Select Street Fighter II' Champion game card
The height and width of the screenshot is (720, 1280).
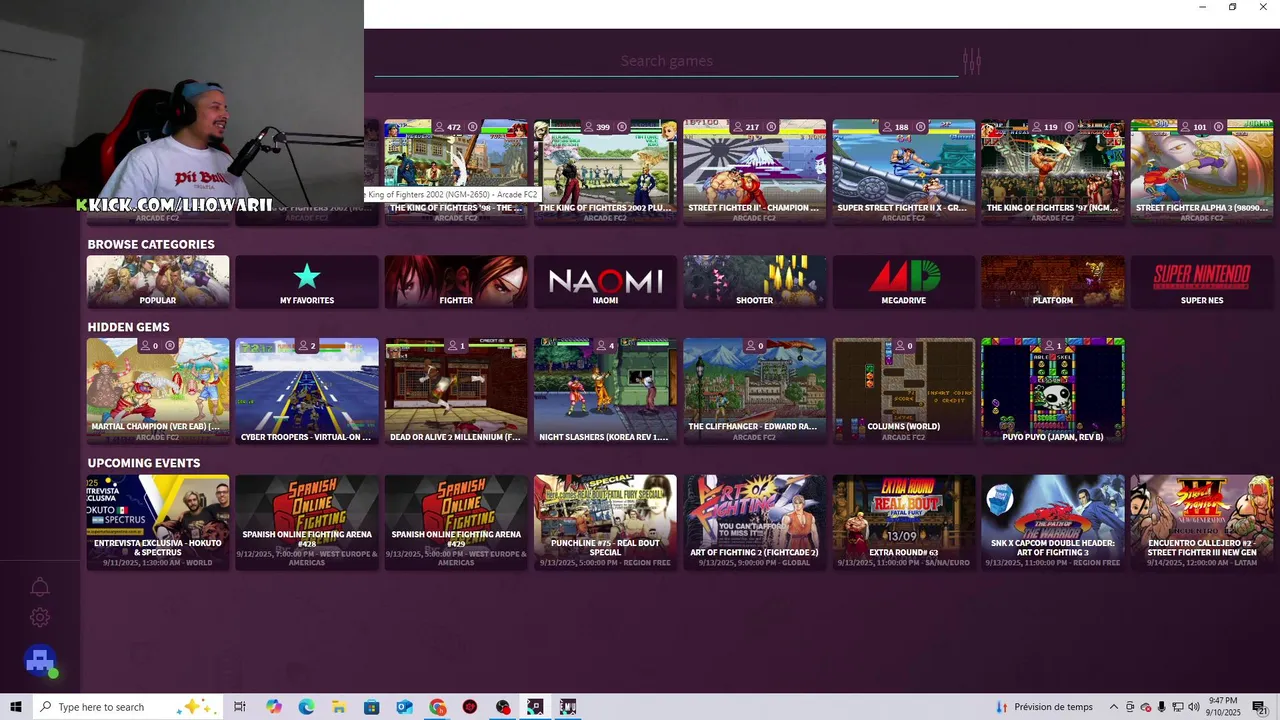(754, 171)
